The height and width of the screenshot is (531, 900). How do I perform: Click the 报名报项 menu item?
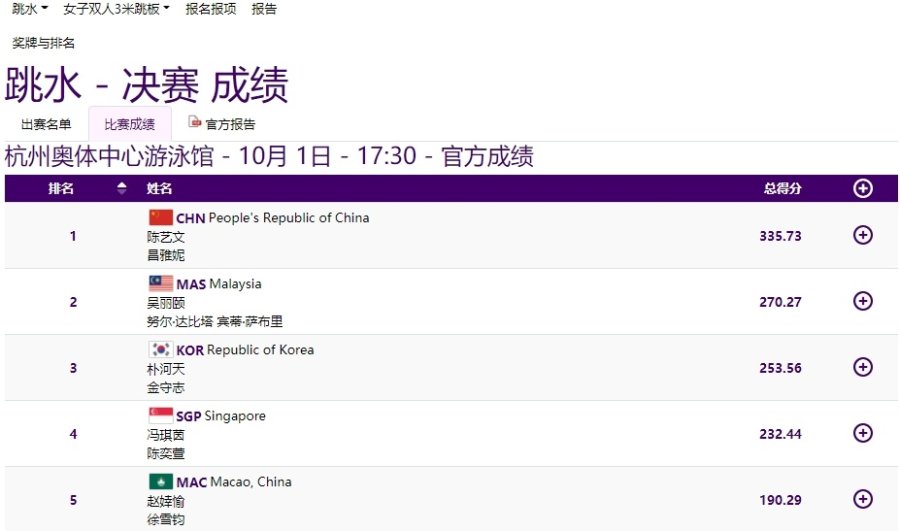tap(211, 9)
